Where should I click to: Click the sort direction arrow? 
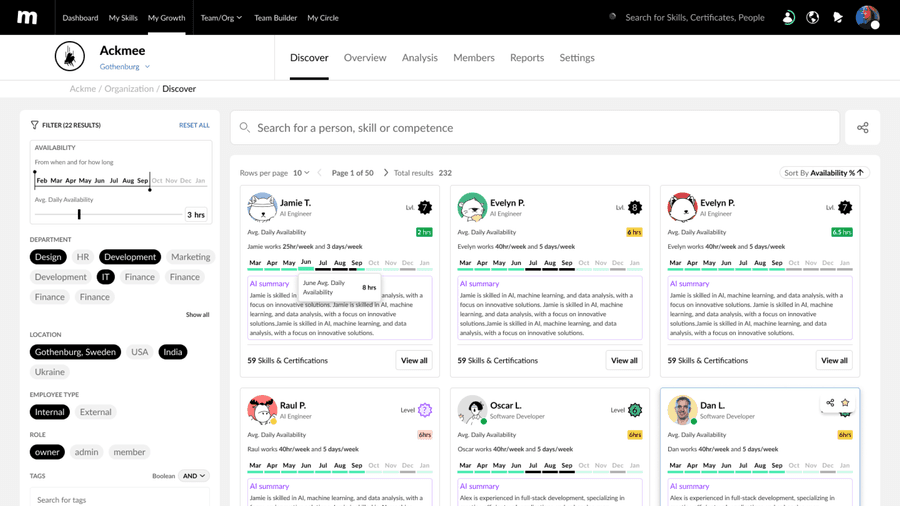(860, 173)
